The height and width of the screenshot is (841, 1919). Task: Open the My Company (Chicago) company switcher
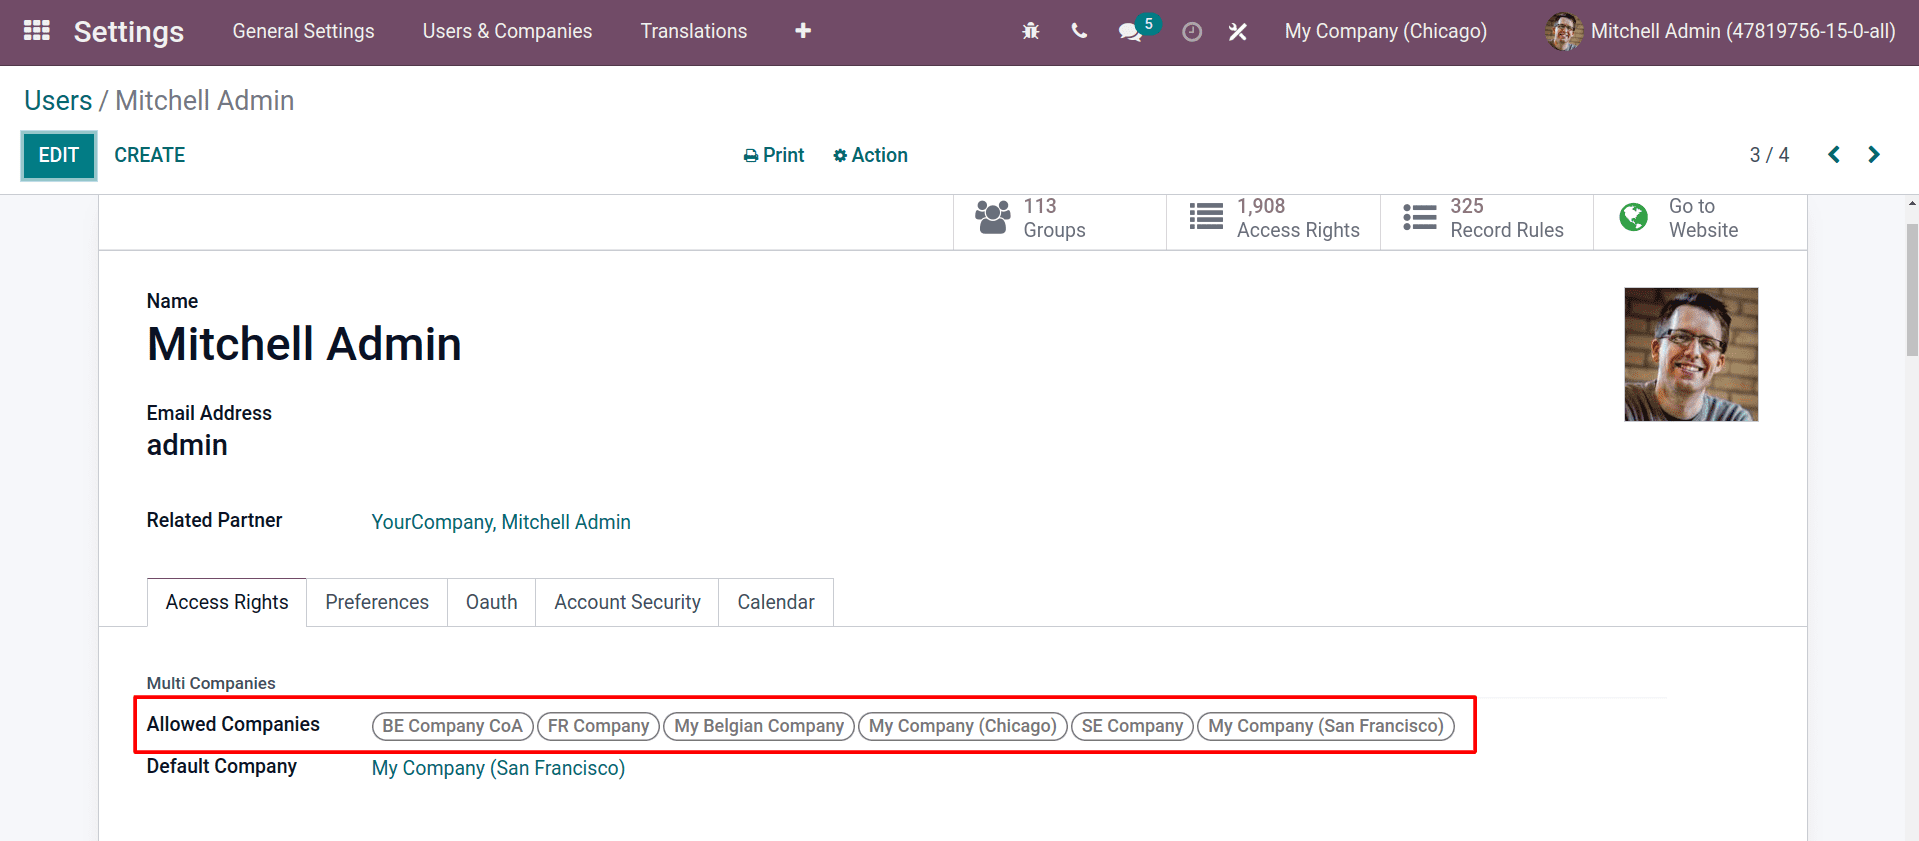click(x=1385, y=31)
